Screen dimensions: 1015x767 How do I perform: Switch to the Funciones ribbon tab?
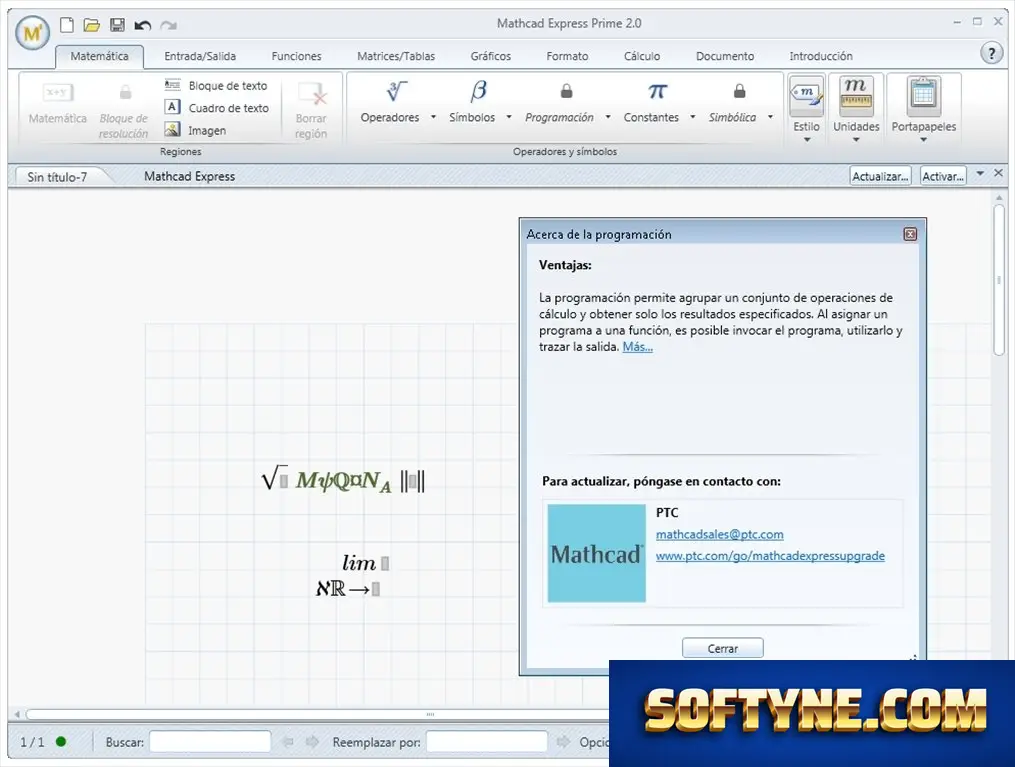296,56
